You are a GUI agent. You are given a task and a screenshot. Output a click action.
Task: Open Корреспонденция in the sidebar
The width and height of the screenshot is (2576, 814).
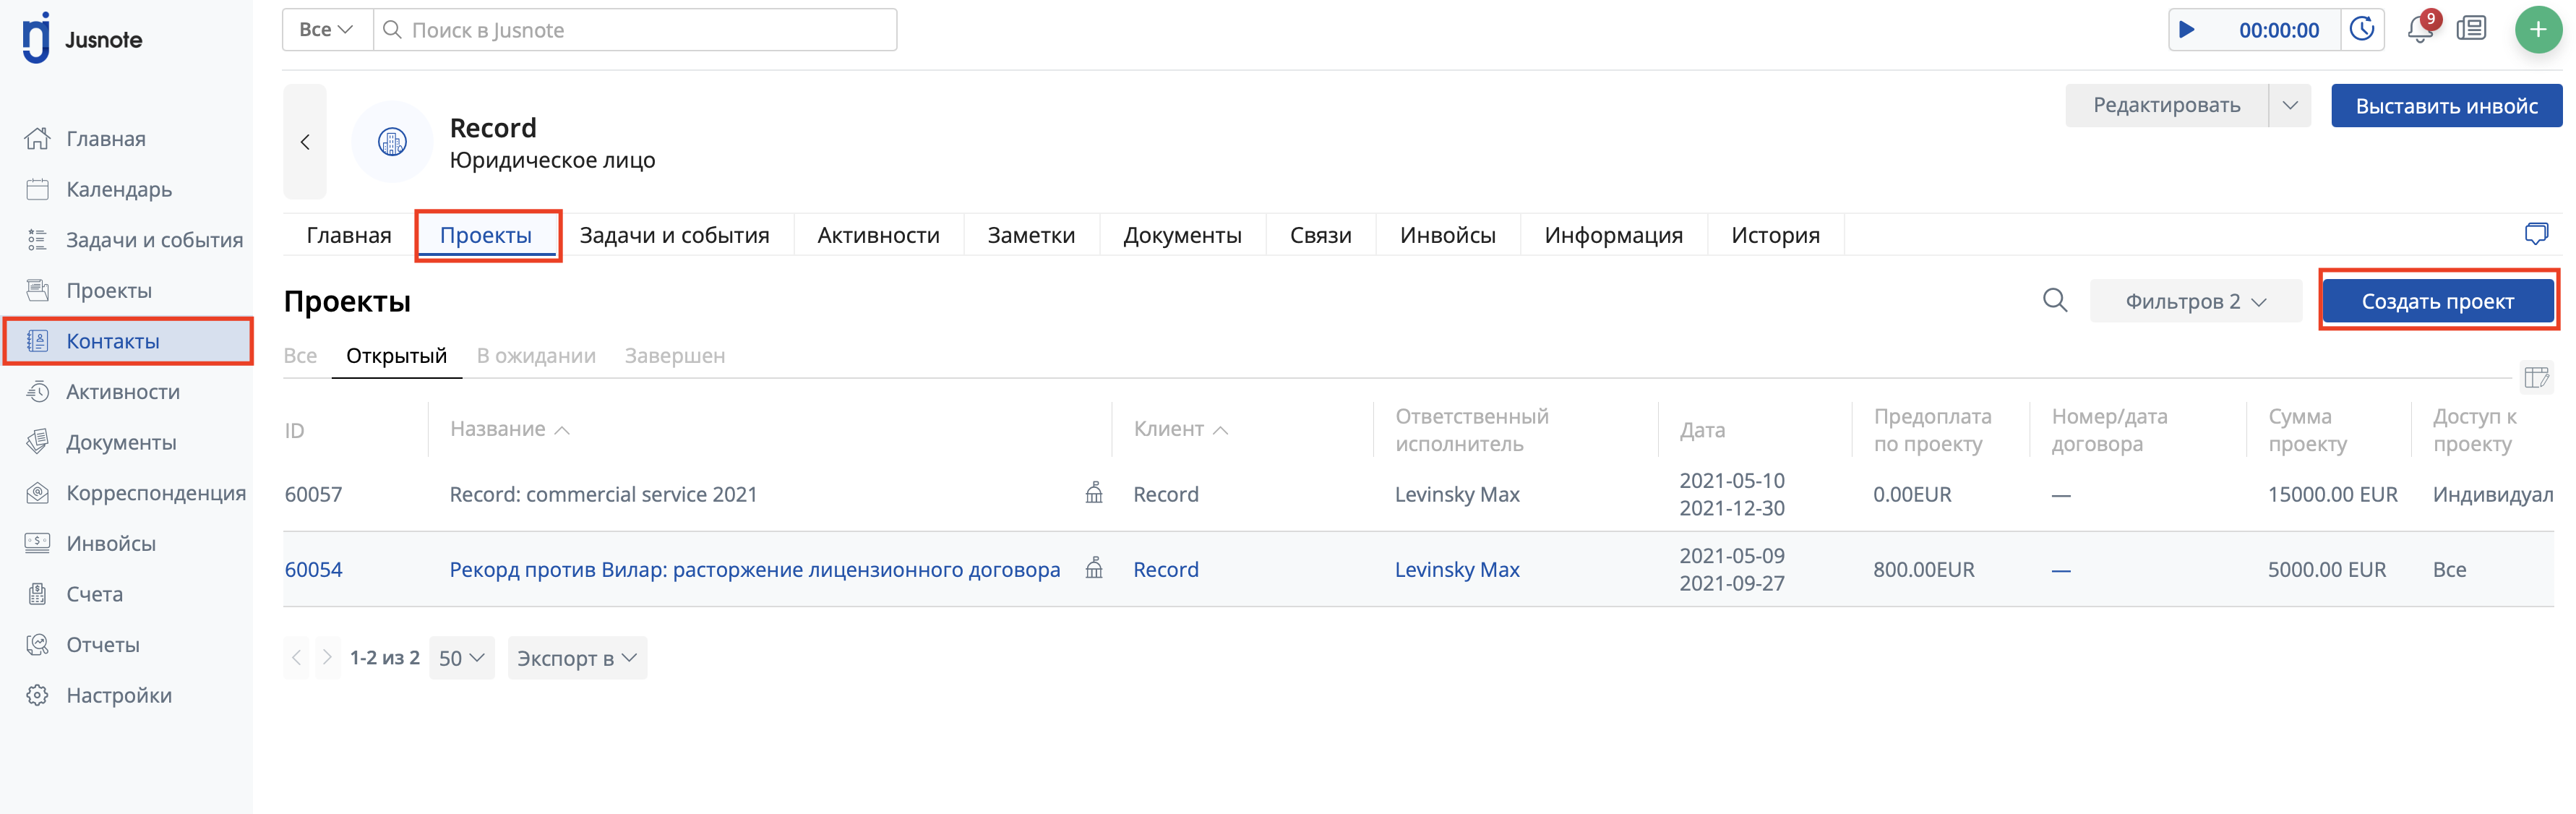click(155, 493)
